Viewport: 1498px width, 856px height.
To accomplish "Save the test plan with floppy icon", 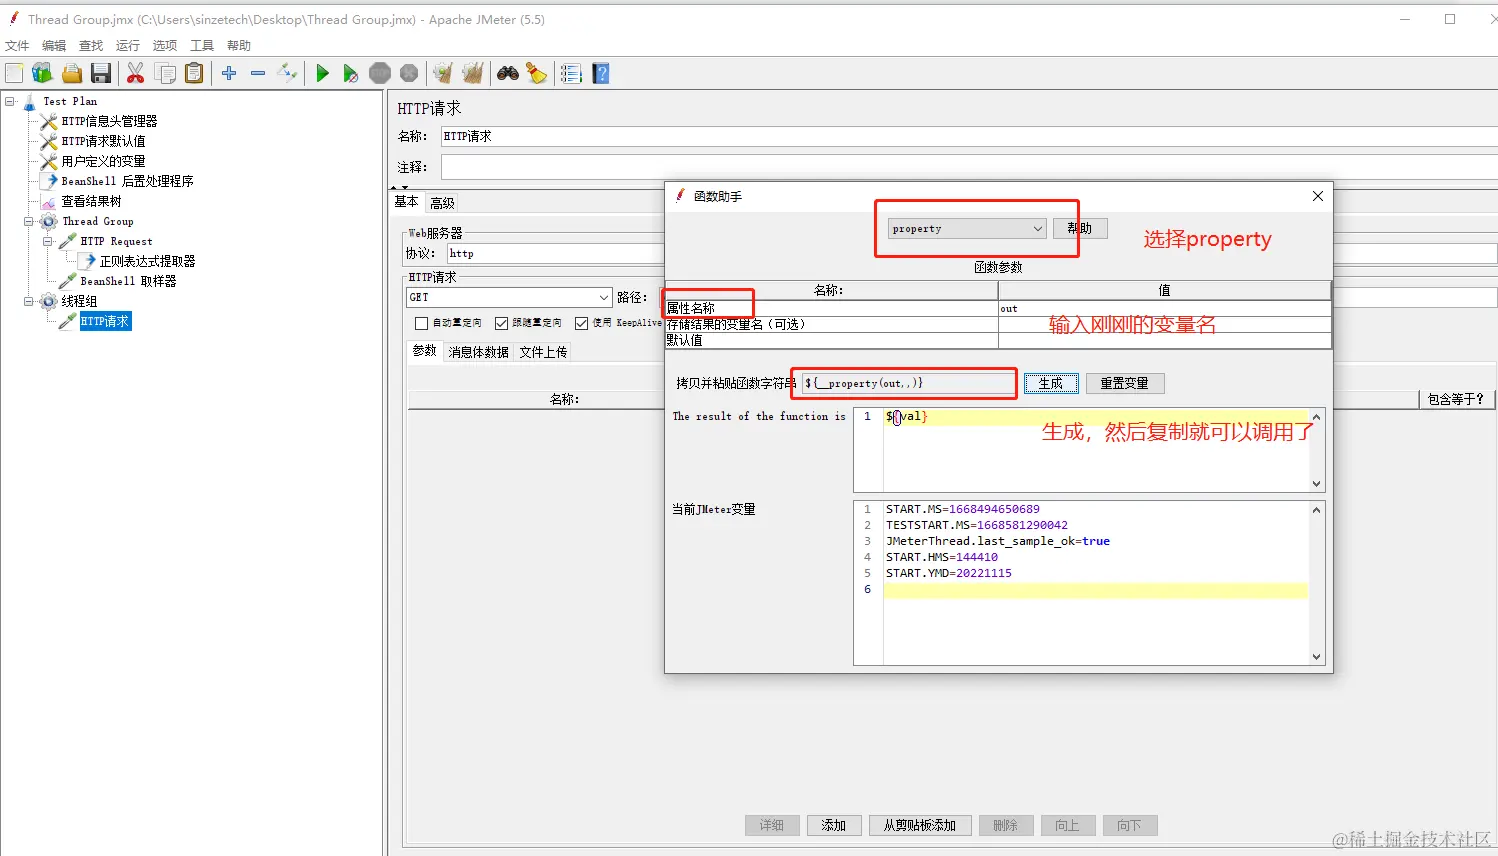I will (100, 73).
